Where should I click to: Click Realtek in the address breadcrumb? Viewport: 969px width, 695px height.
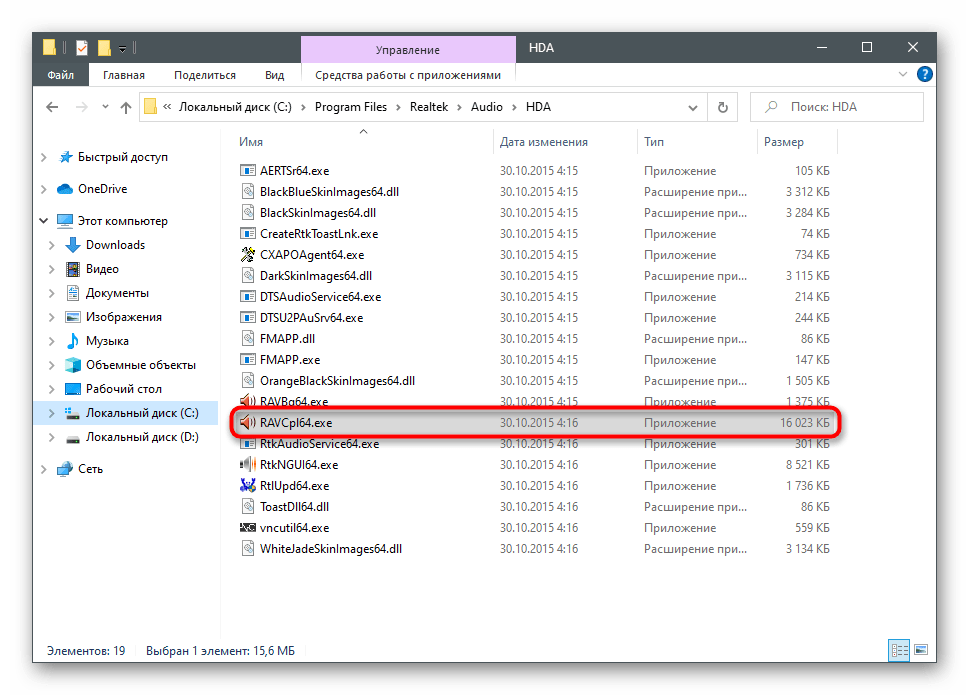[430, 107]
